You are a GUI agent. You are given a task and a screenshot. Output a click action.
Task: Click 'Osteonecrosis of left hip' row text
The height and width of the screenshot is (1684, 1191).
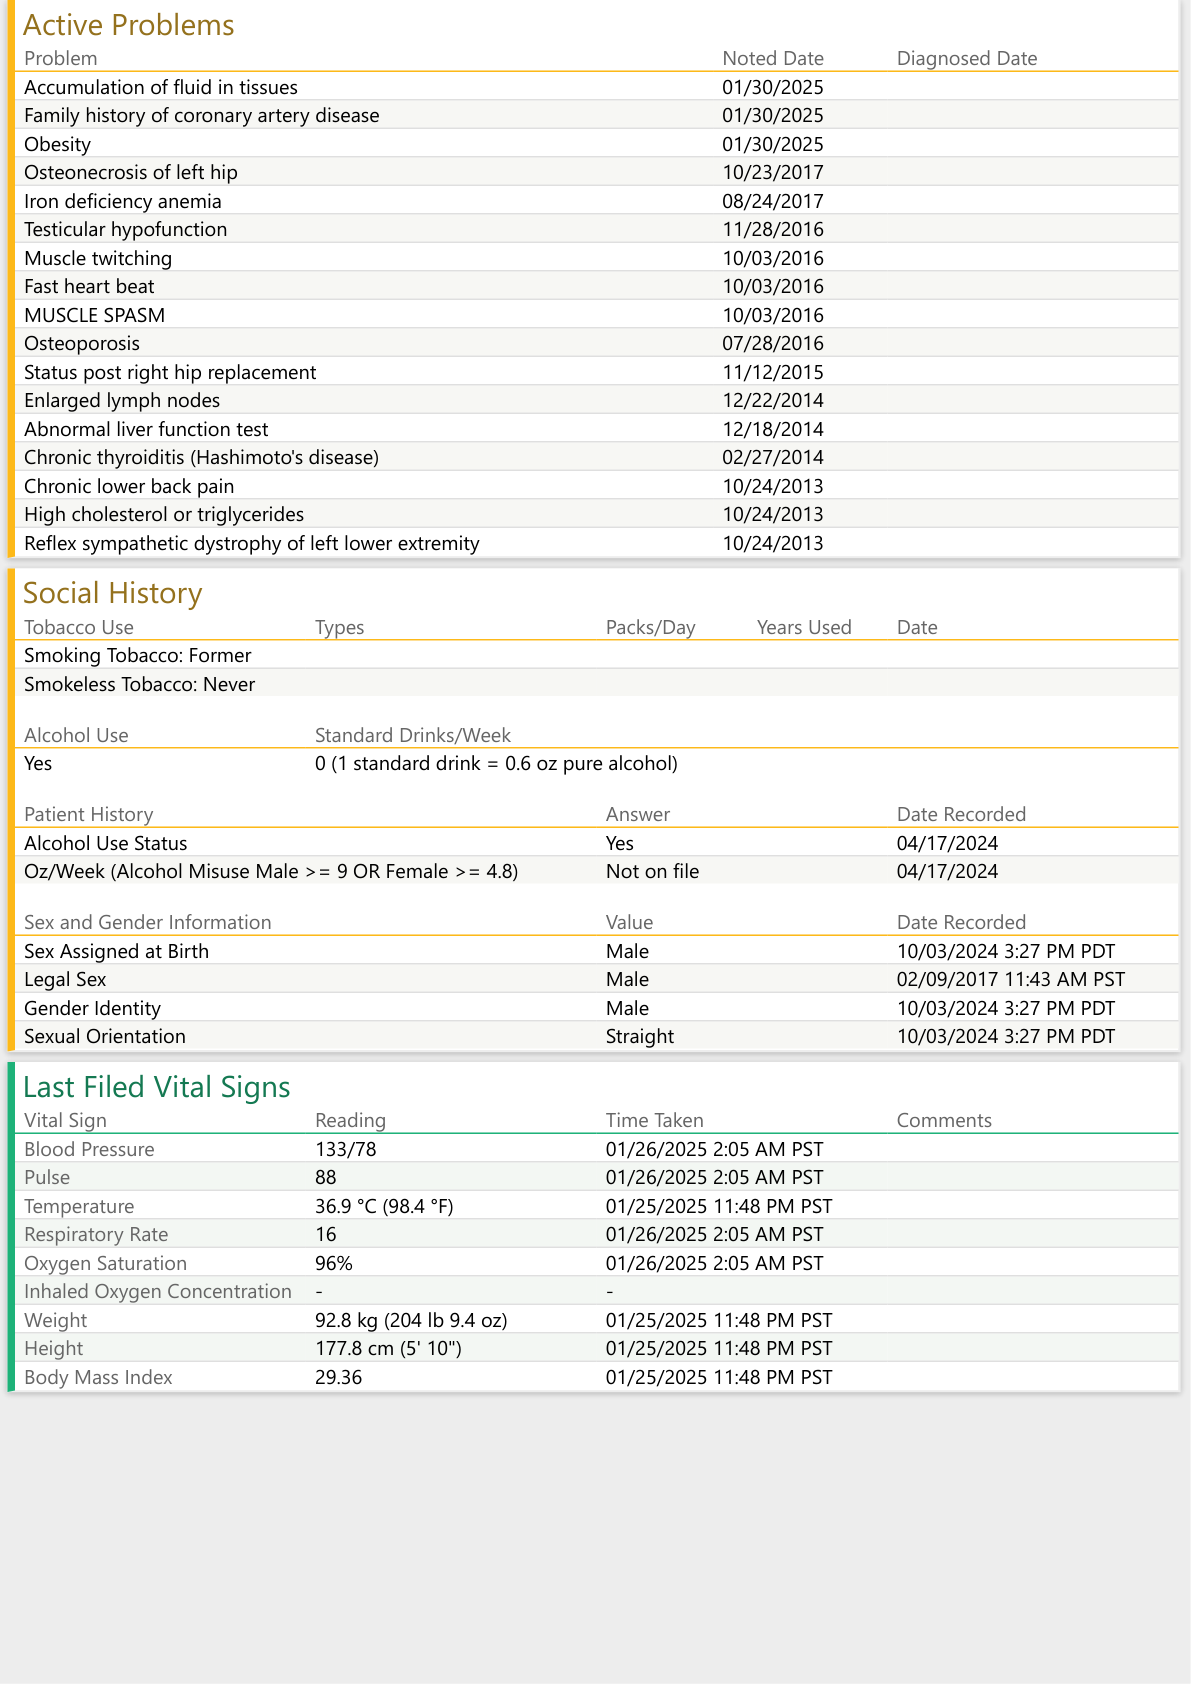tap(131, 172)
